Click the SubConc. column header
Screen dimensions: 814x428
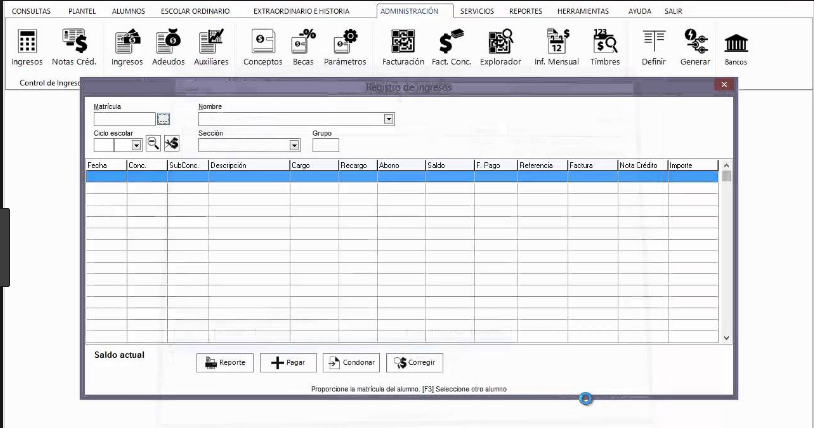point(188,165)
